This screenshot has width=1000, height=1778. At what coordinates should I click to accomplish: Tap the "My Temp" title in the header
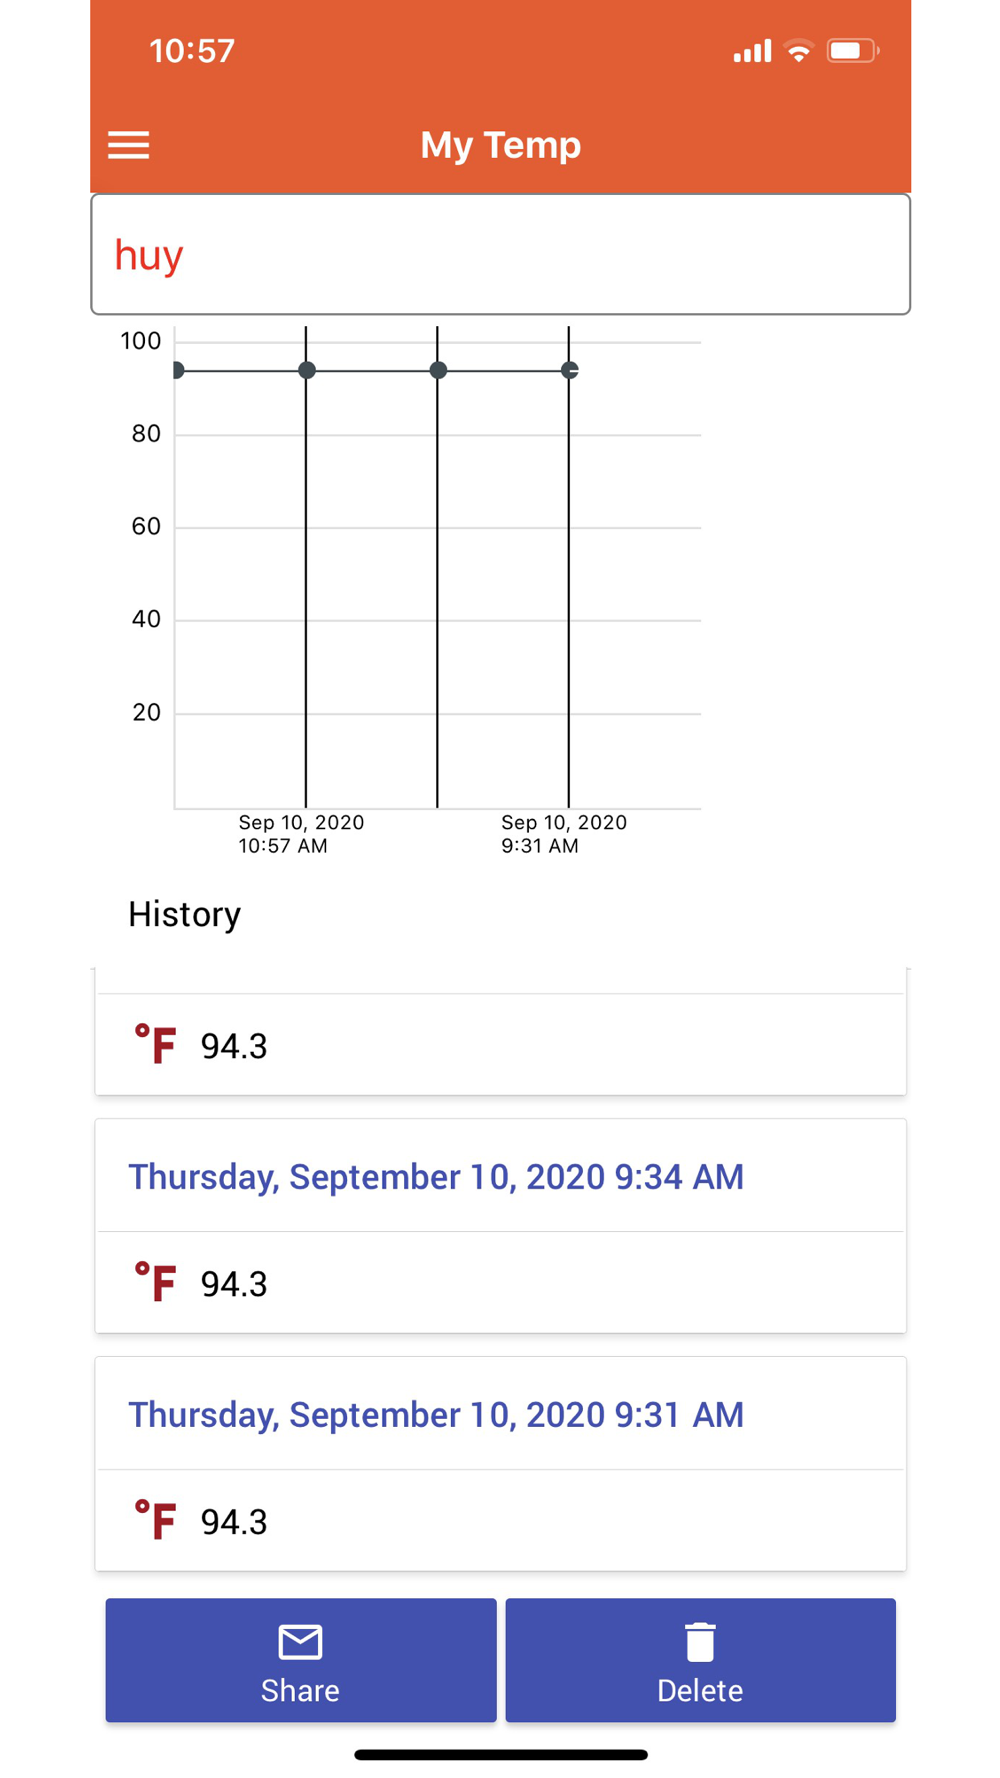(x=500, y=145)
